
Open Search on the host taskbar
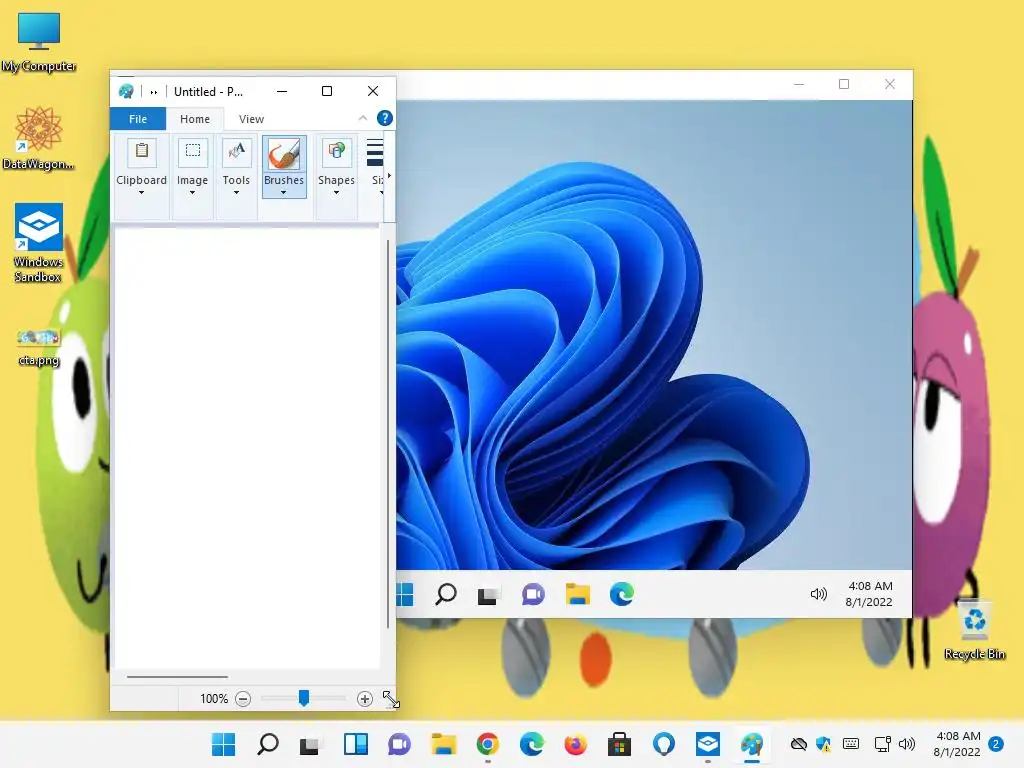click(x=268, y=744)
